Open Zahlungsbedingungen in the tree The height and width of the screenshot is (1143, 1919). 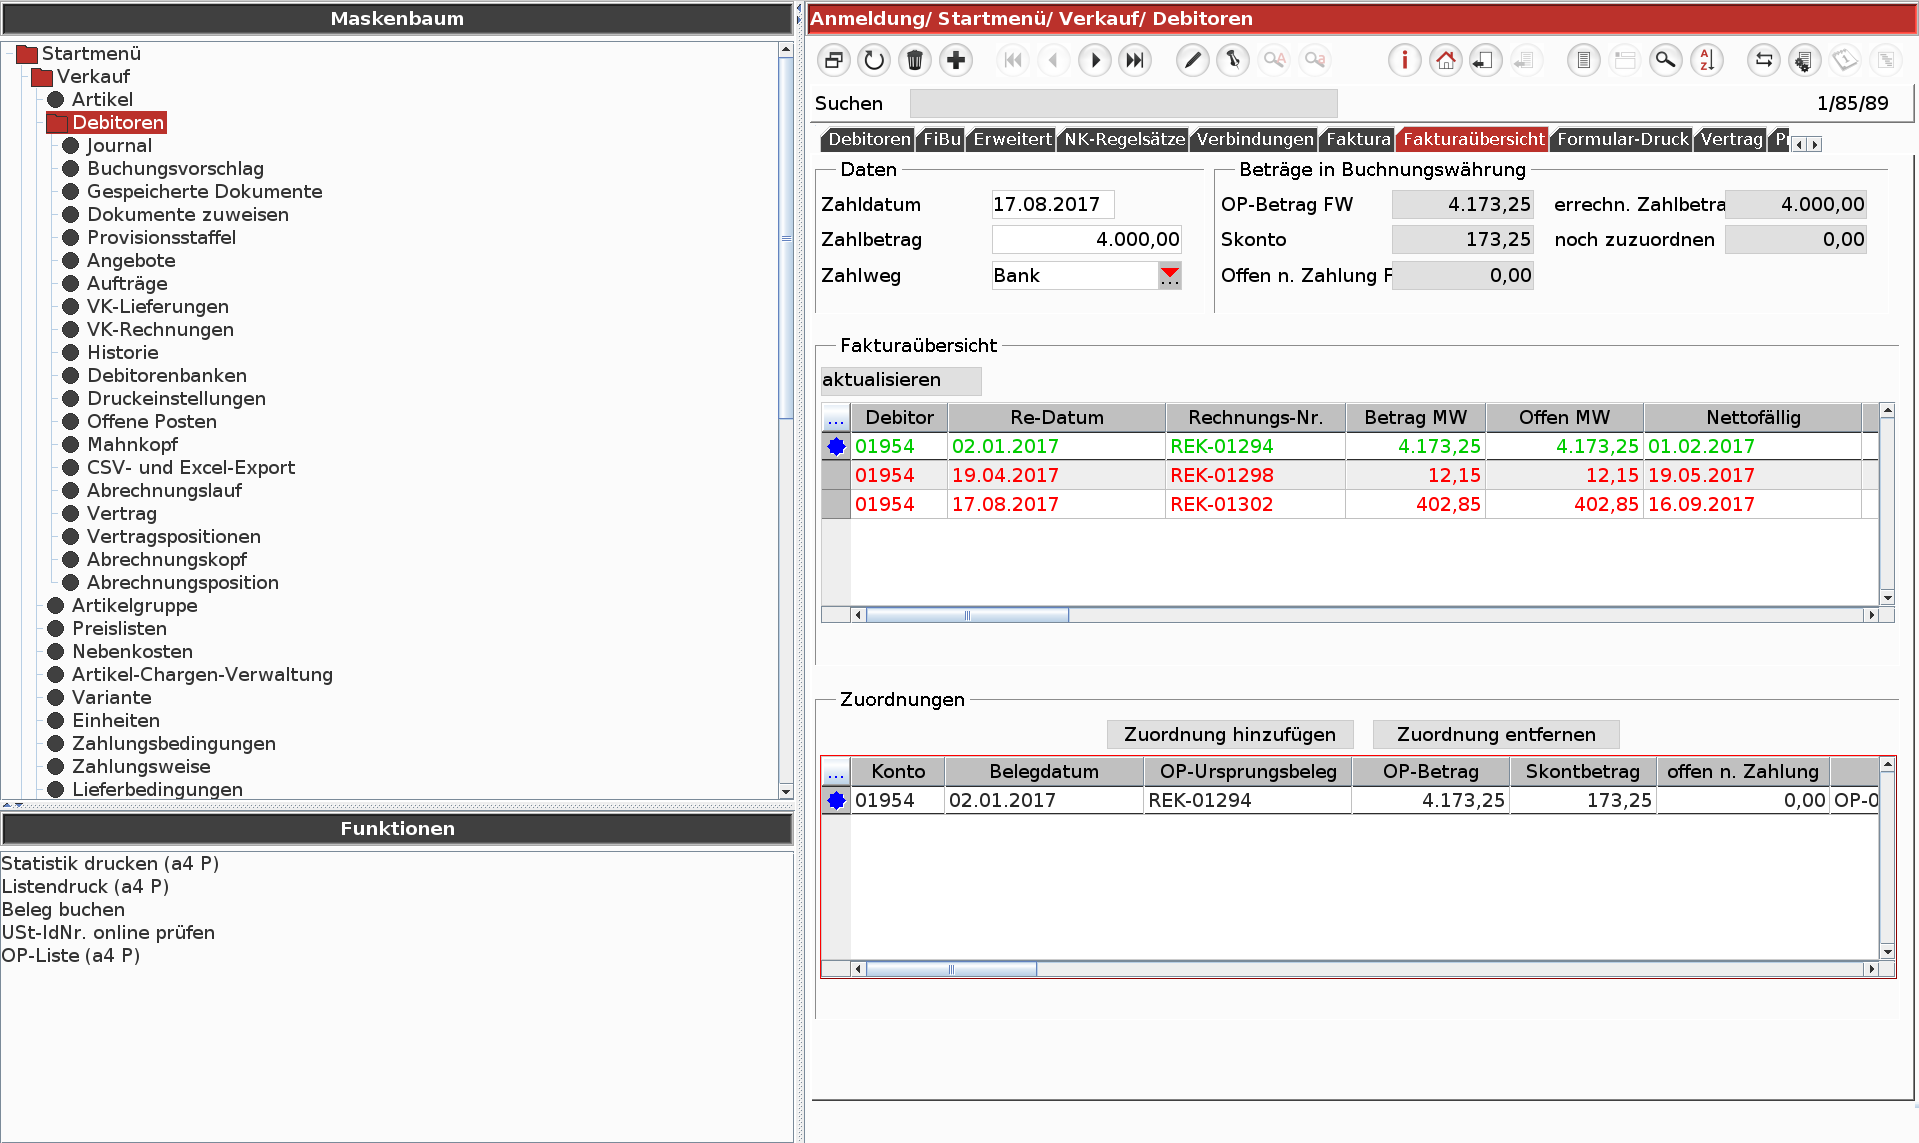click(x=173, y=743)
